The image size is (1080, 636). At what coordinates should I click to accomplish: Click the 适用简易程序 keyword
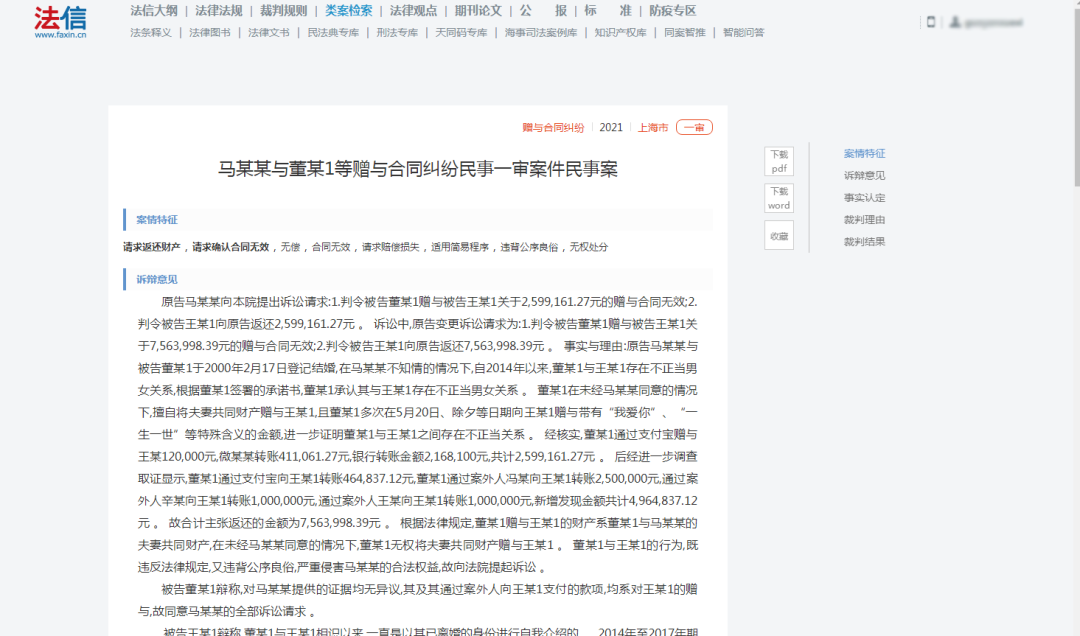pyautogui.click(x=460, y=247)
